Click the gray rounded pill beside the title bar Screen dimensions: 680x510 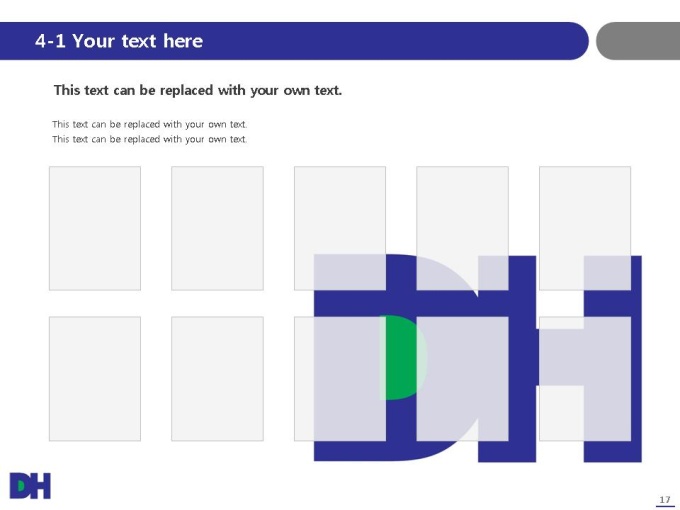(638, 41)
